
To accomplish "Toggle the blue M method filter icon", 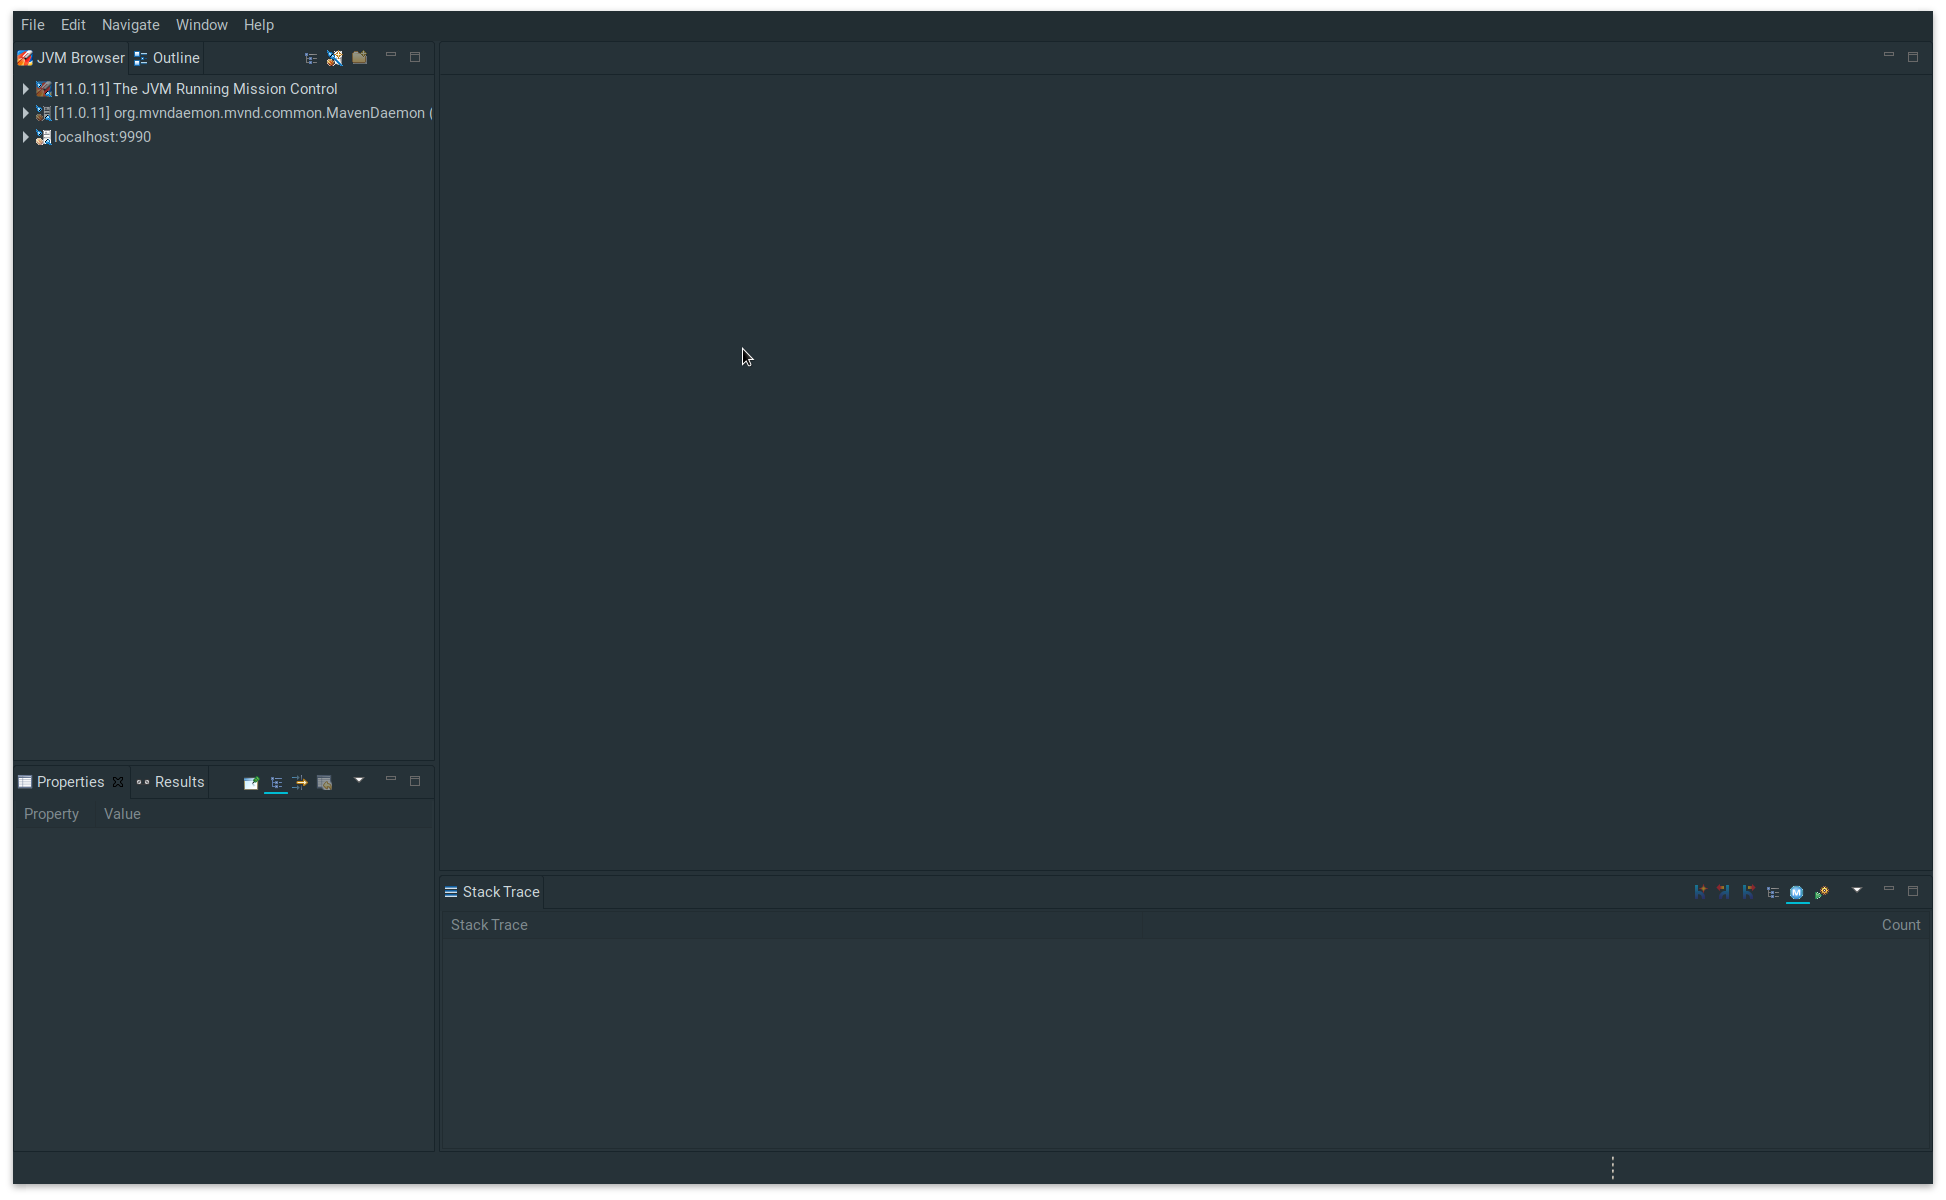I will tap(1797, 892).
